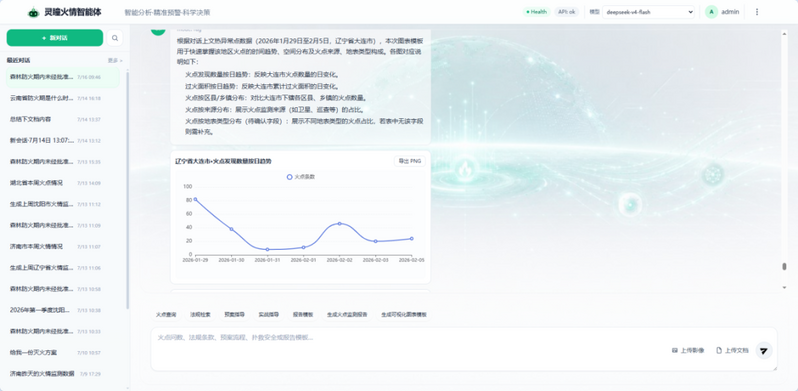Click the green robot app logo
Screen dimensions: 798x391
(x=34, y=12)
